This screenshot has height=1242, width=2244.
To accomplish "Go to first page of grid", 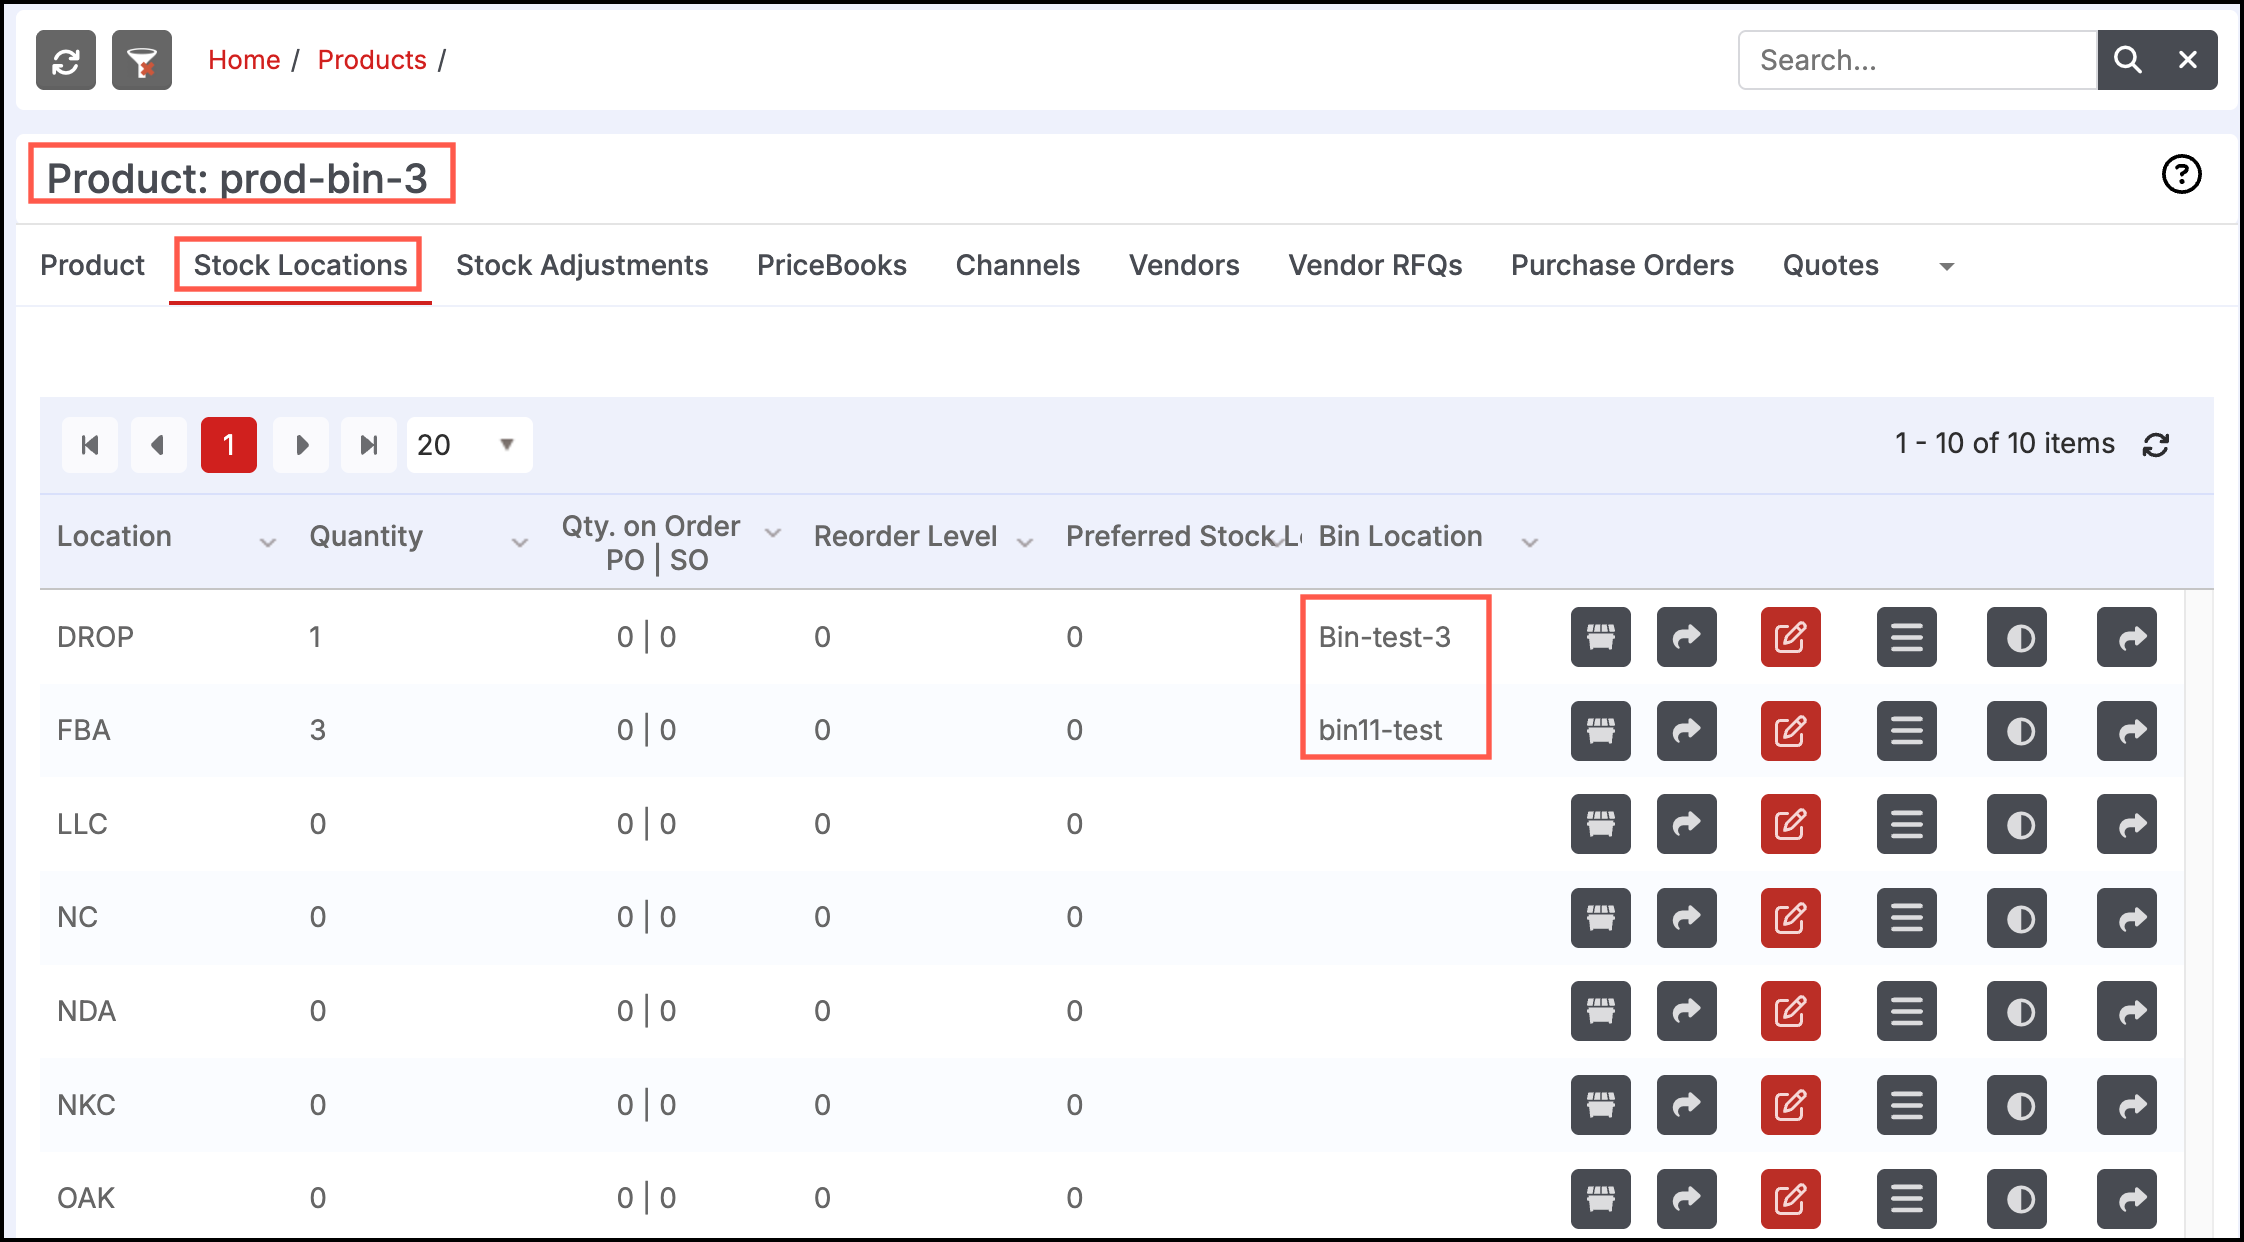I will pos(90,445).
